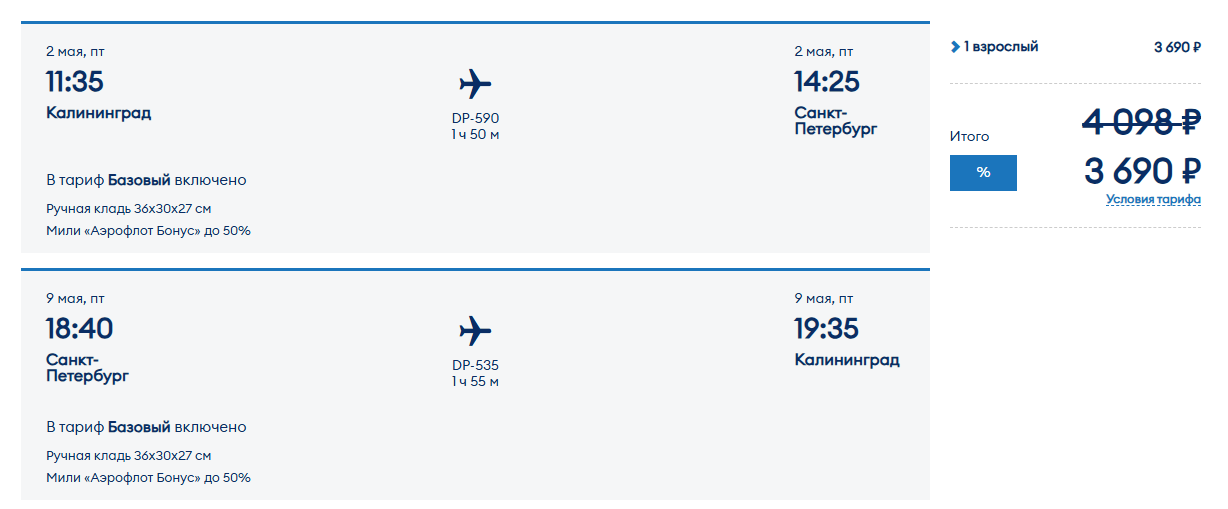This screenshot has width=1228, height=509.
Task: Click the discounted total 3 690 ₽
Action: click(x=1142, y=171)
